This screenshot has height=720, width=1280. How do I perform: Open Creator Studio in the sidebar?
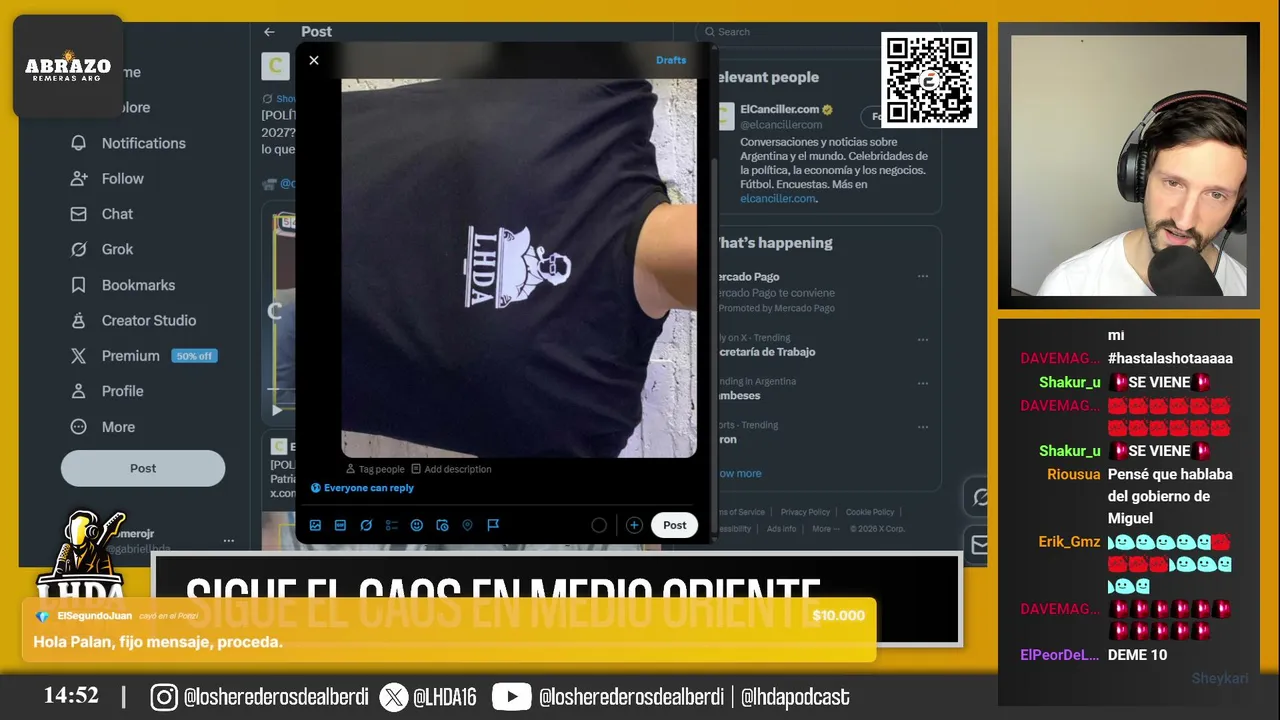[x=133, y=320]
